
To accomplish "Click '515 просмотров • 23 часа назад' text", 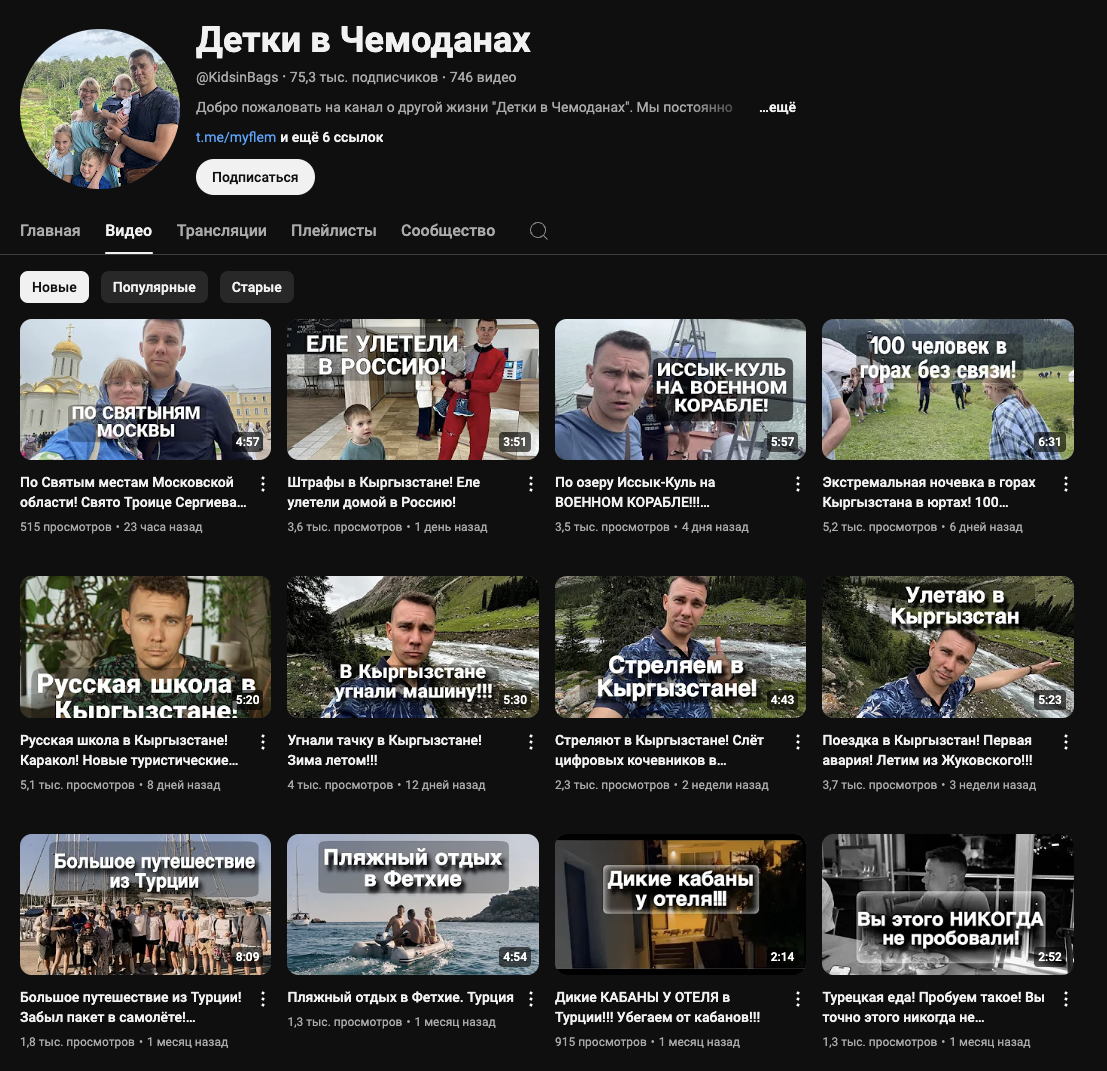I will [111, 527].
